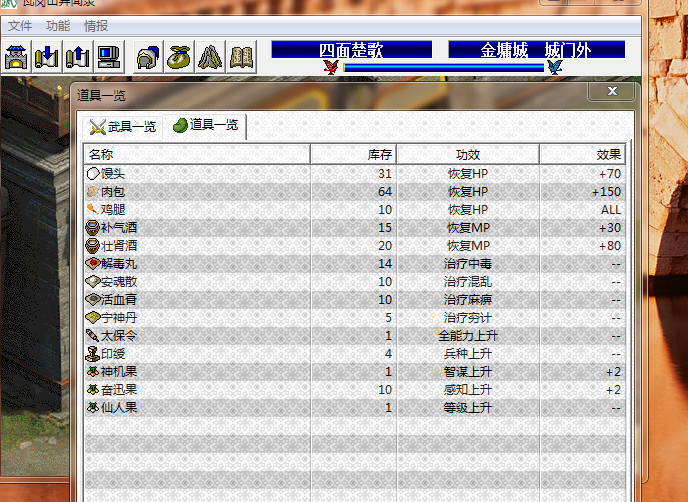Screen dimensions: 688x502
Task: Select the 道具一览 tab
Action: (206, 125)
